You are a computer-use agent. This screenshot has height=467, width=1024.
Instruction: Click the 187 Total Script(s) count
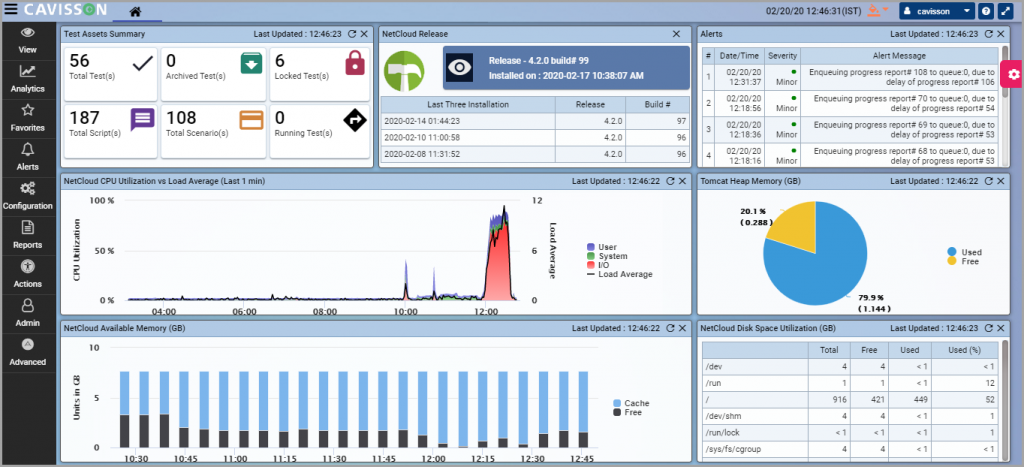click(x=85, y=118)
